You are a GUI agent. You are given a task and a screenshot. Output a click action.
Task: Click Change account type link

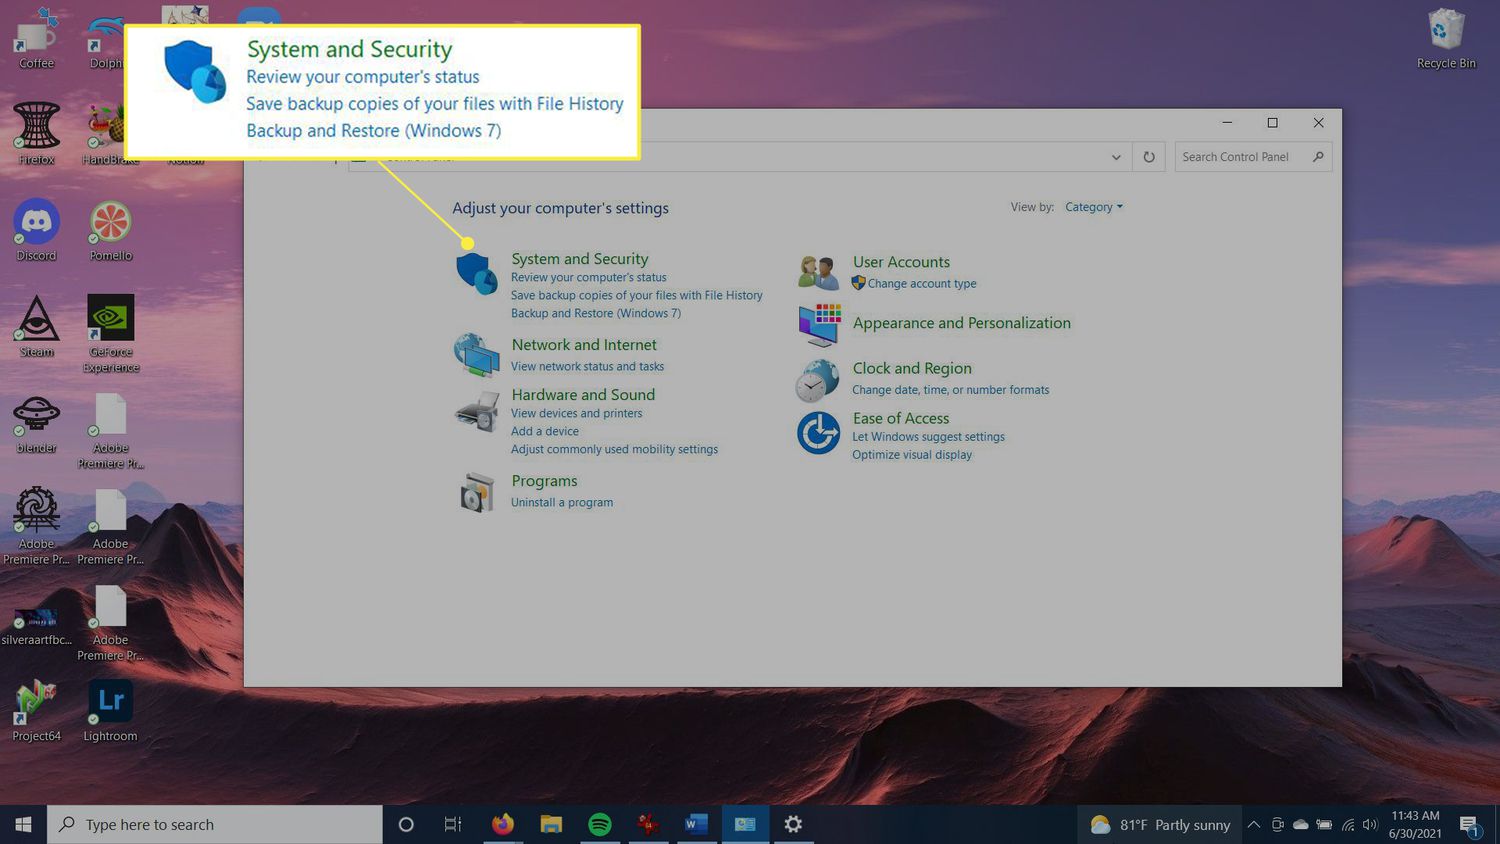tap(921, 284)
